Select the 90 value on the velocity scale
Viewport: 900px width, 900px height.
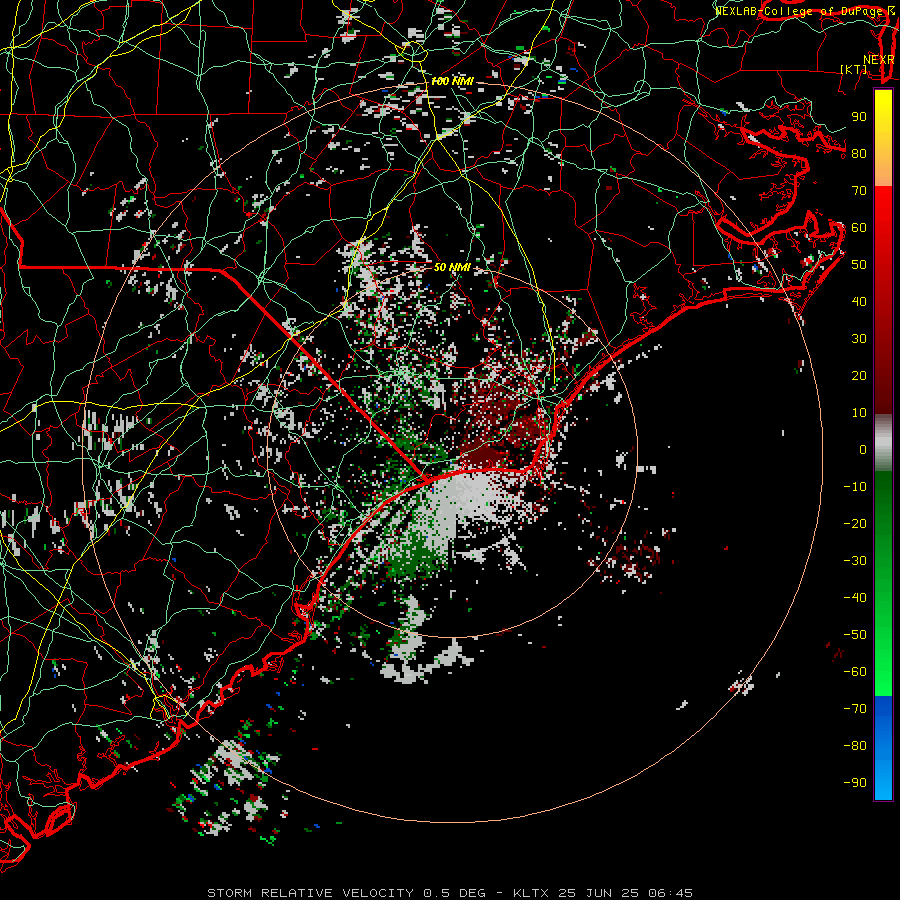pyautogui.click(x=859, y=117)
